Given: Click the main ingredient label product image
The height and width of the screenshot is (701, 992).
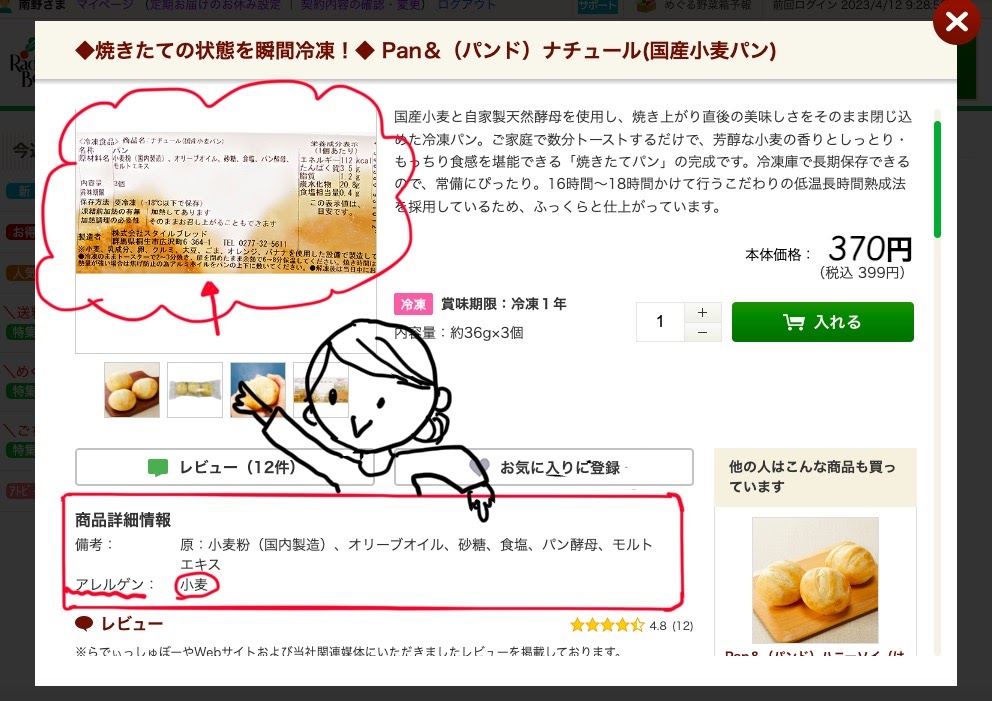Looking at the screenshot, I should point(226,202).
